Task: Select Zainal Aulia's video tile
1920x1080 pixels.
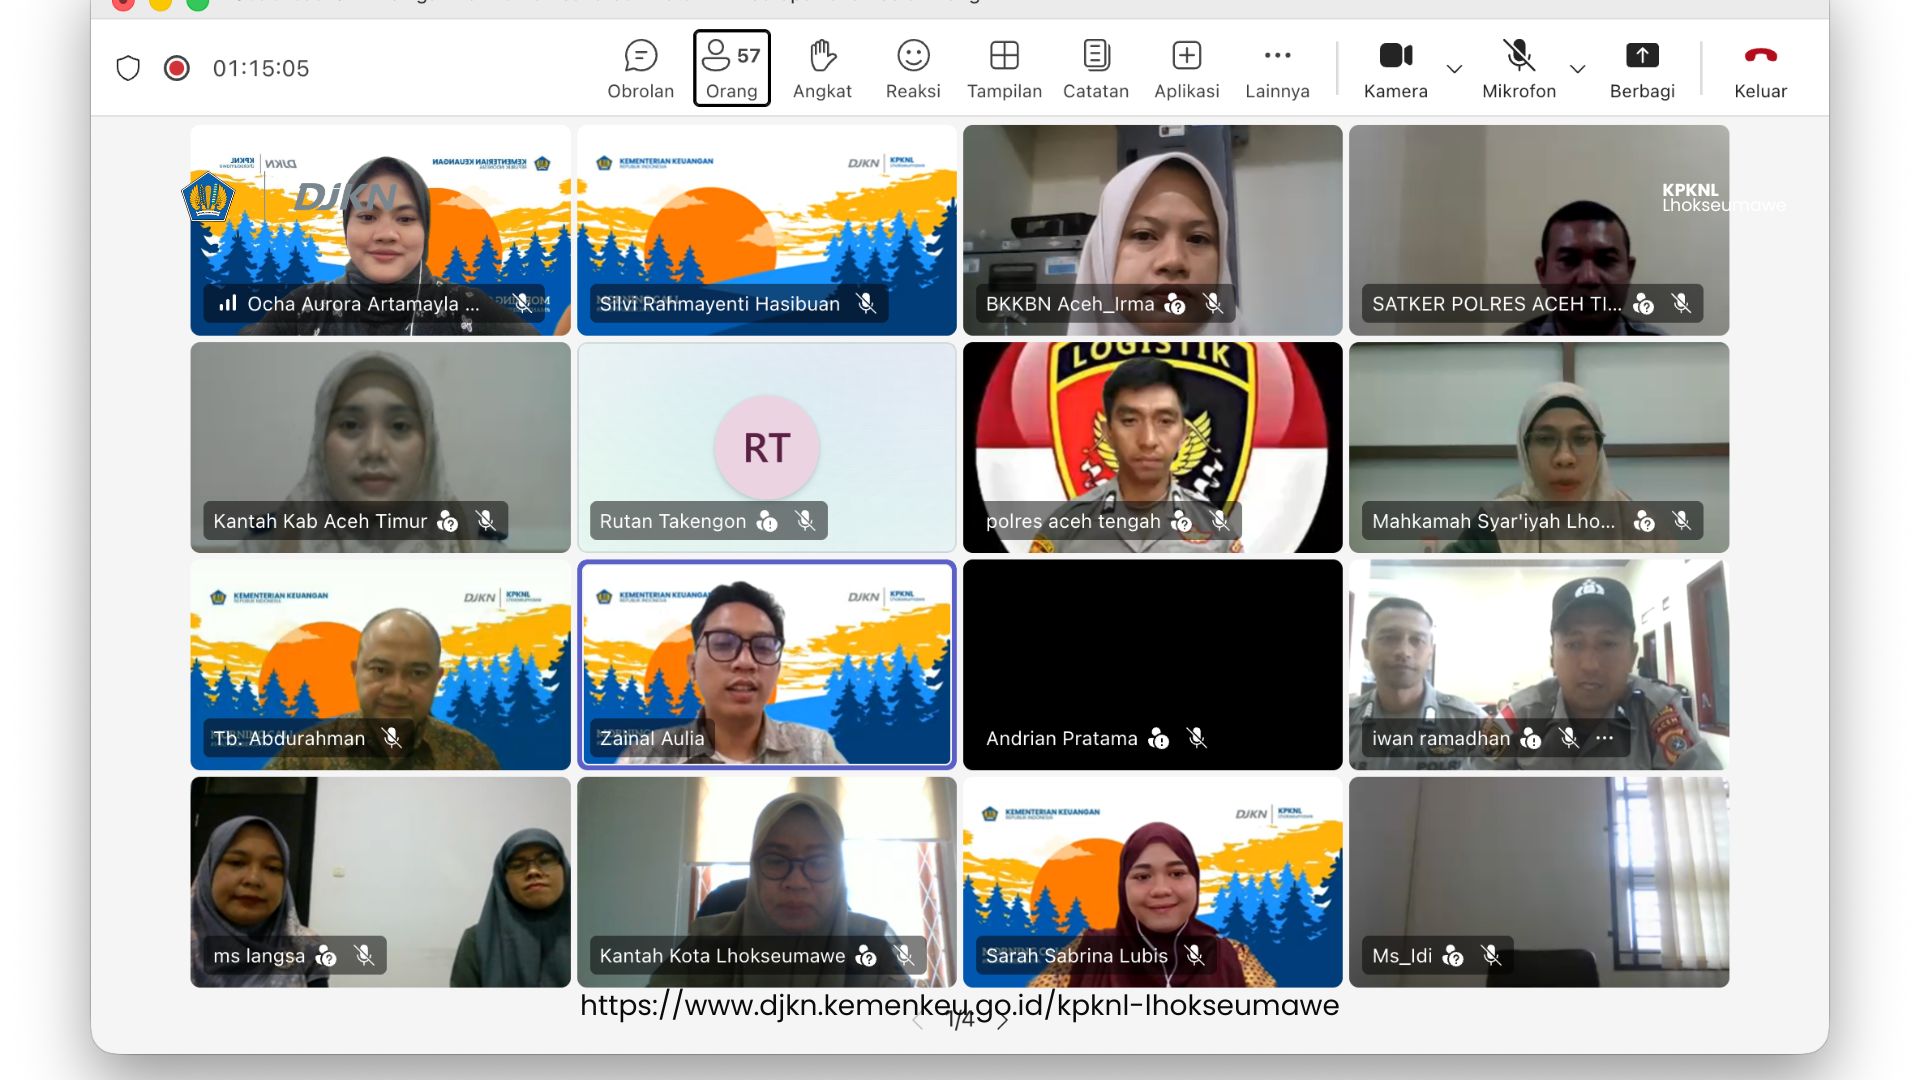Action: point(767,664)
